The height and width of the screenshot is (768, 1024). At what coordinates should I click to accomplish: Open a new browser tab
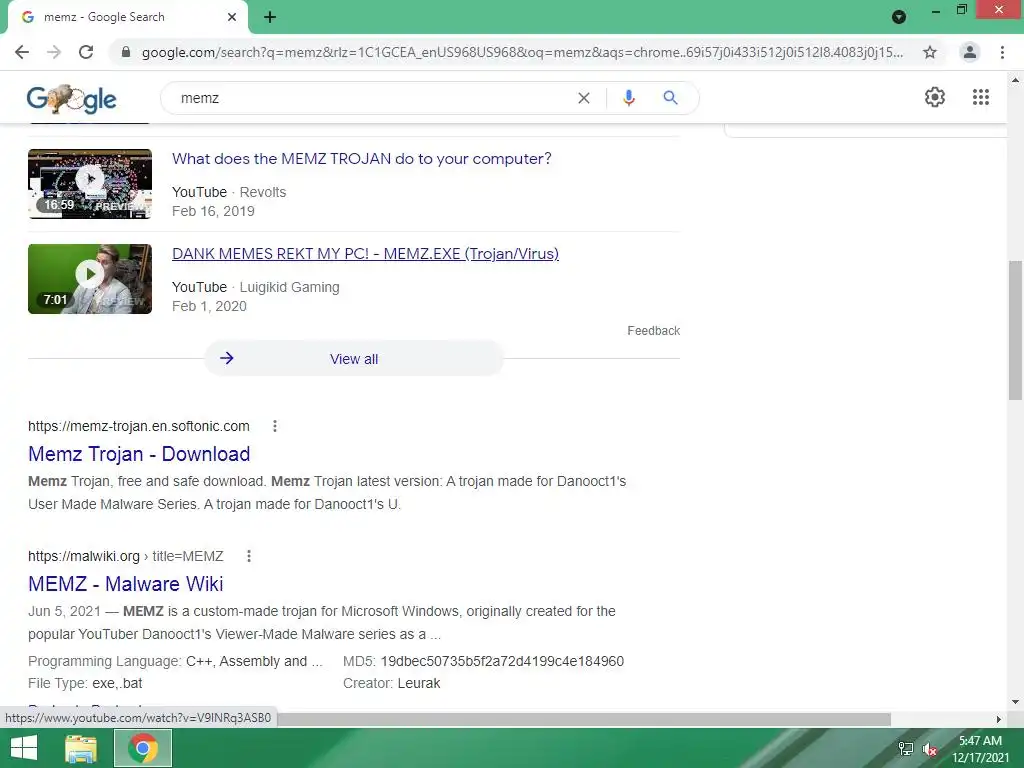click(x=270, y=18)
